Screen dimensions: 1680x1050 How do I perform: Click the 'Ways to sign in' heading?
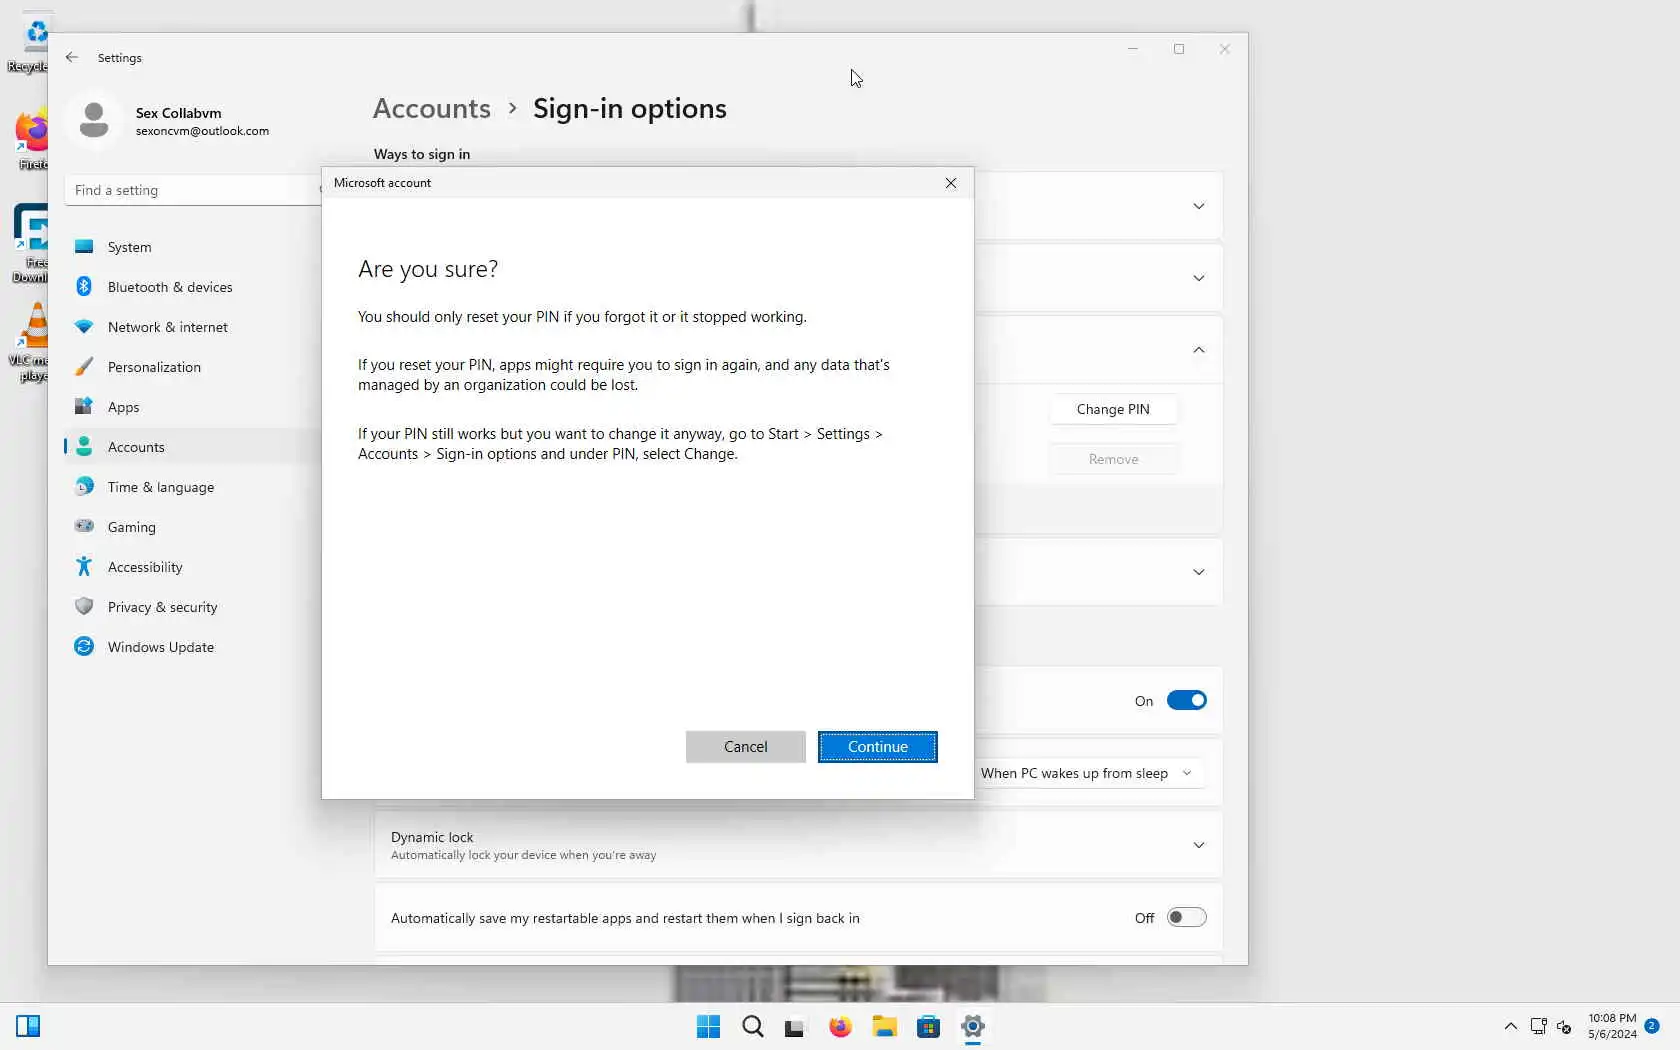(422, 154)
